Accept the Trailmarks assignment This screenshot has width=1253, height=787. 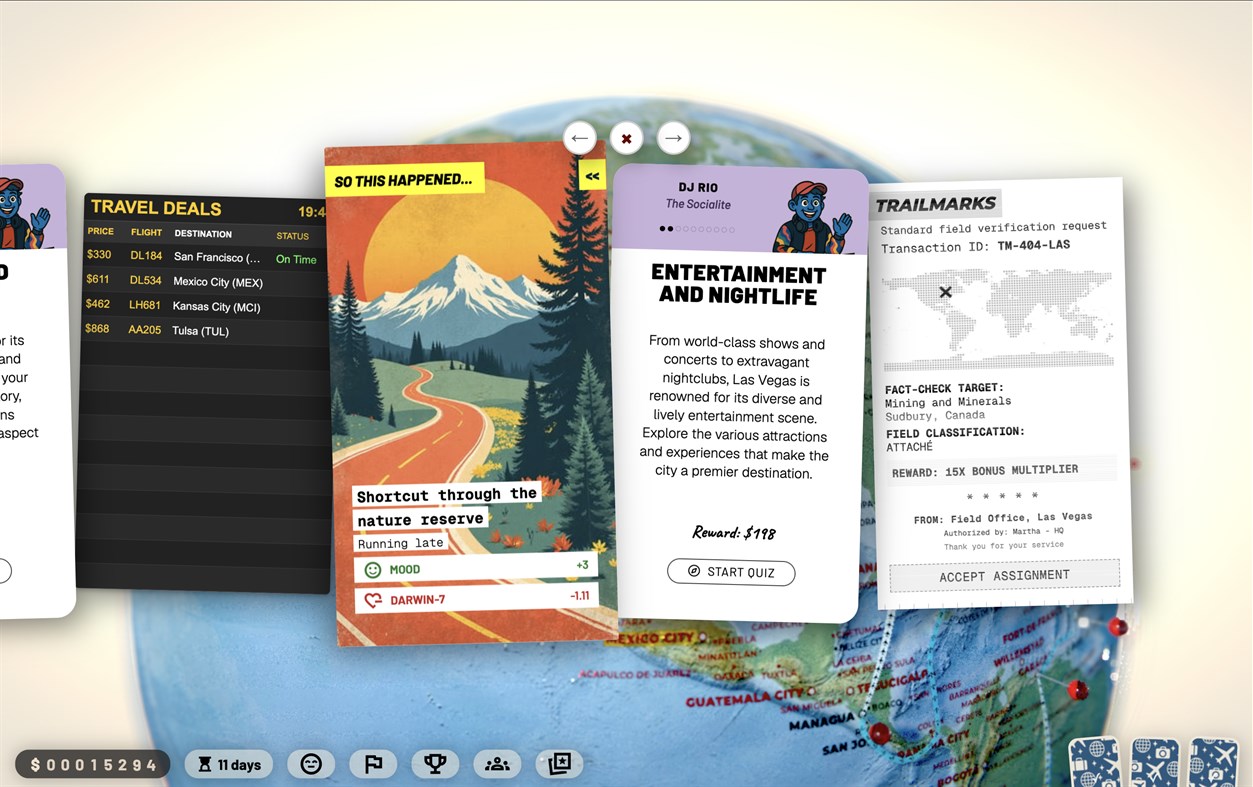(x=1004, y=576)
